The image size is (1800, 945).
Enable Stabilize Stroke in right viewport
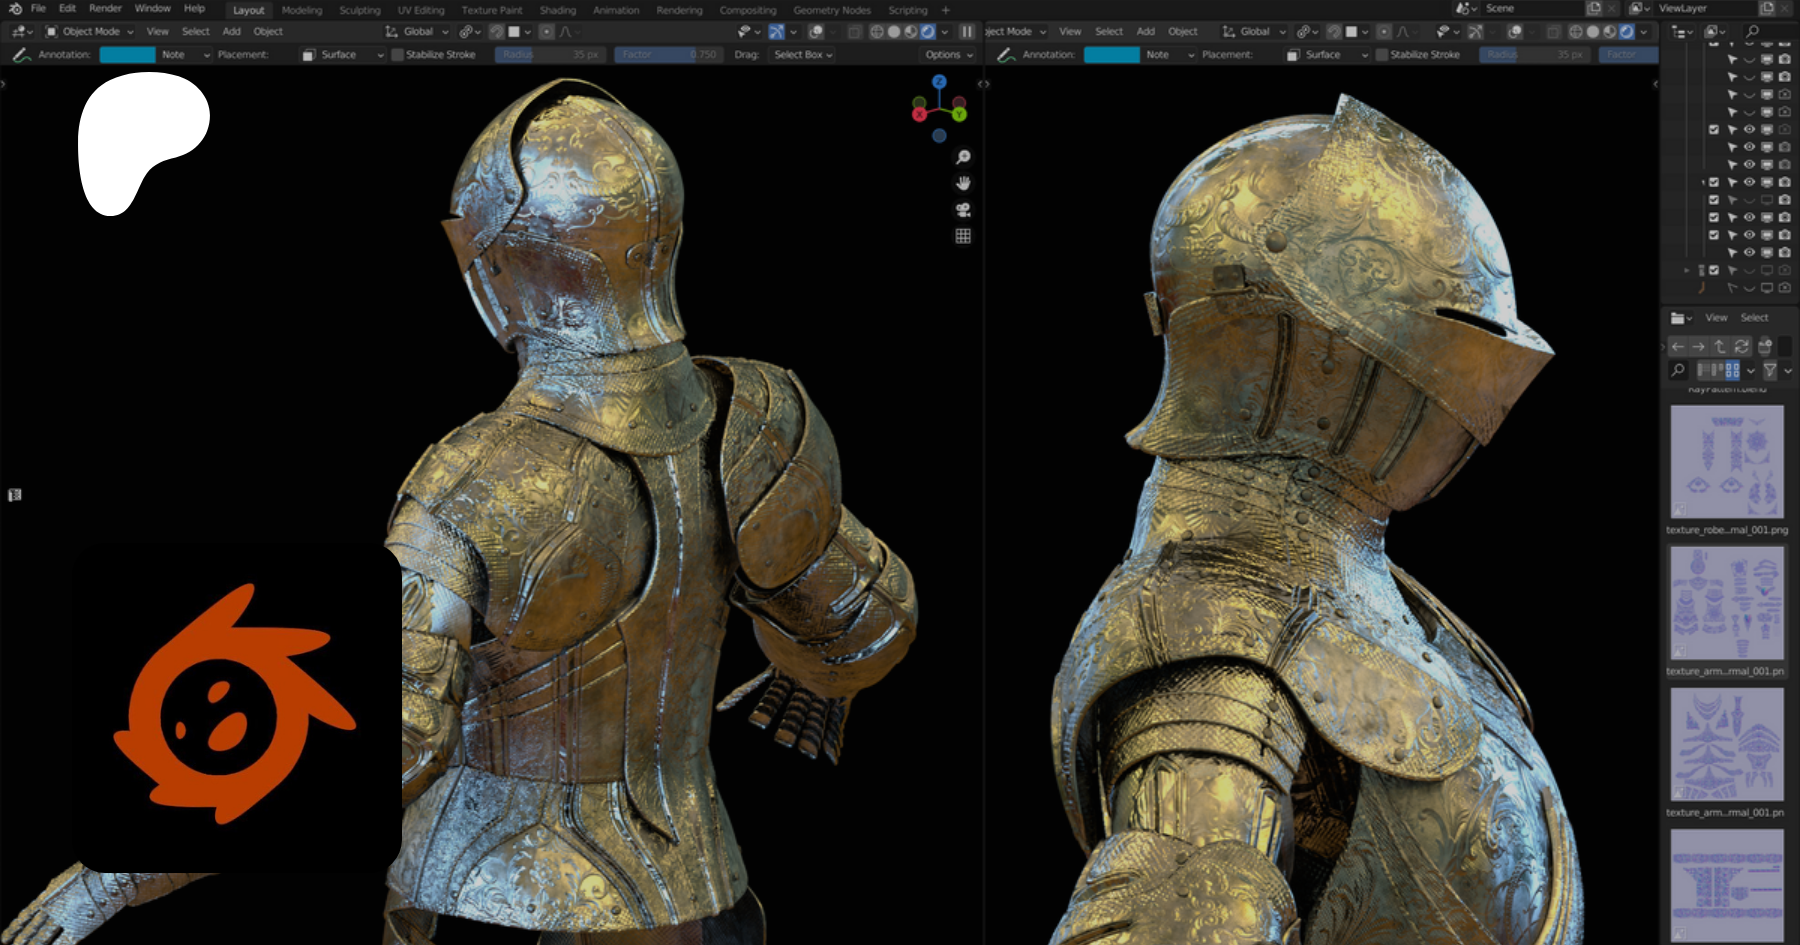click(x=1382, y=55)
